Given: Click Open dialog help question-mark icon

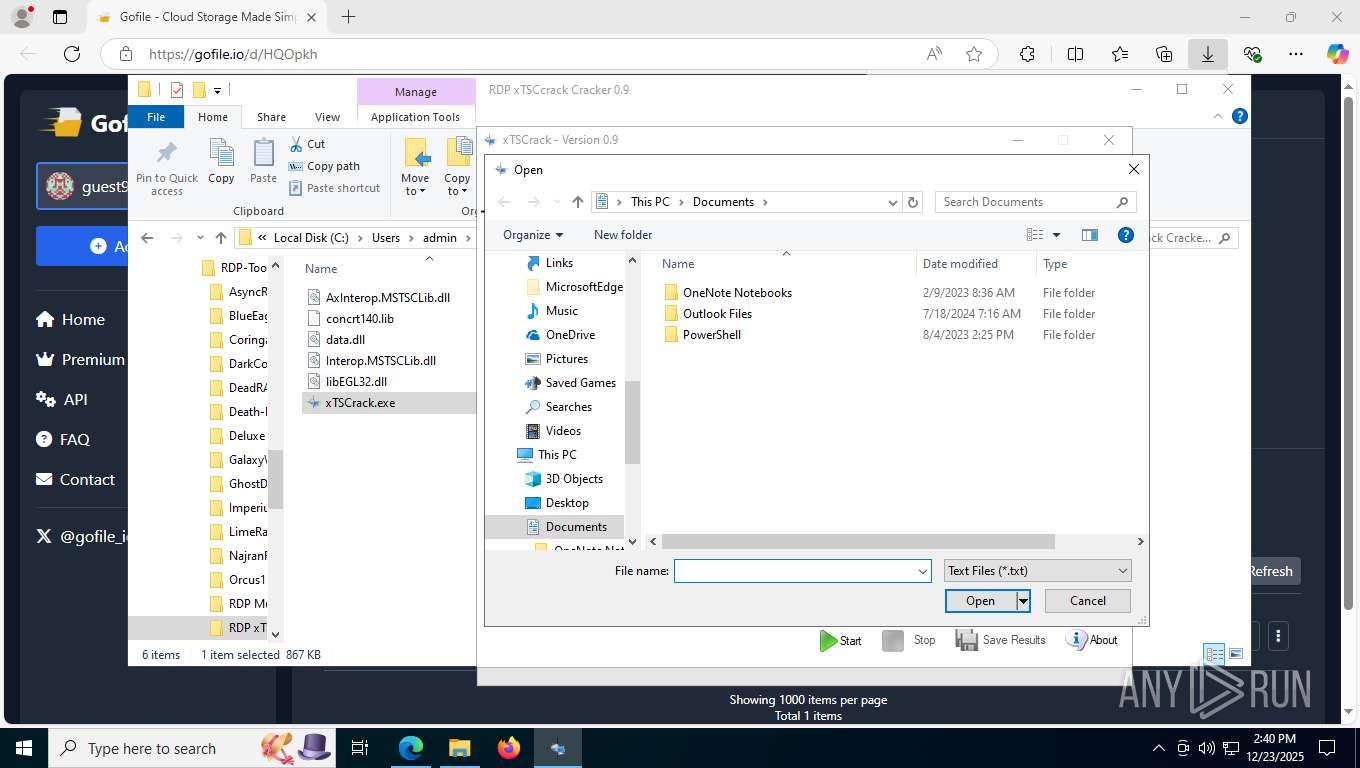Looking at the screenshot, I should [1125, 235].
